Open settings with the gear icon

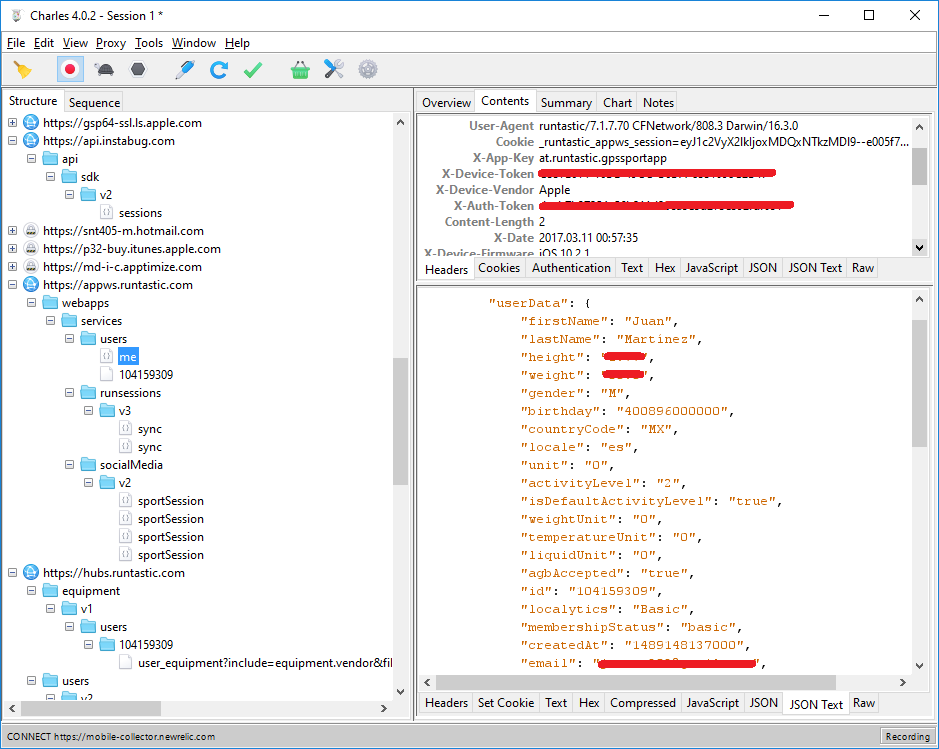point(368,70)
